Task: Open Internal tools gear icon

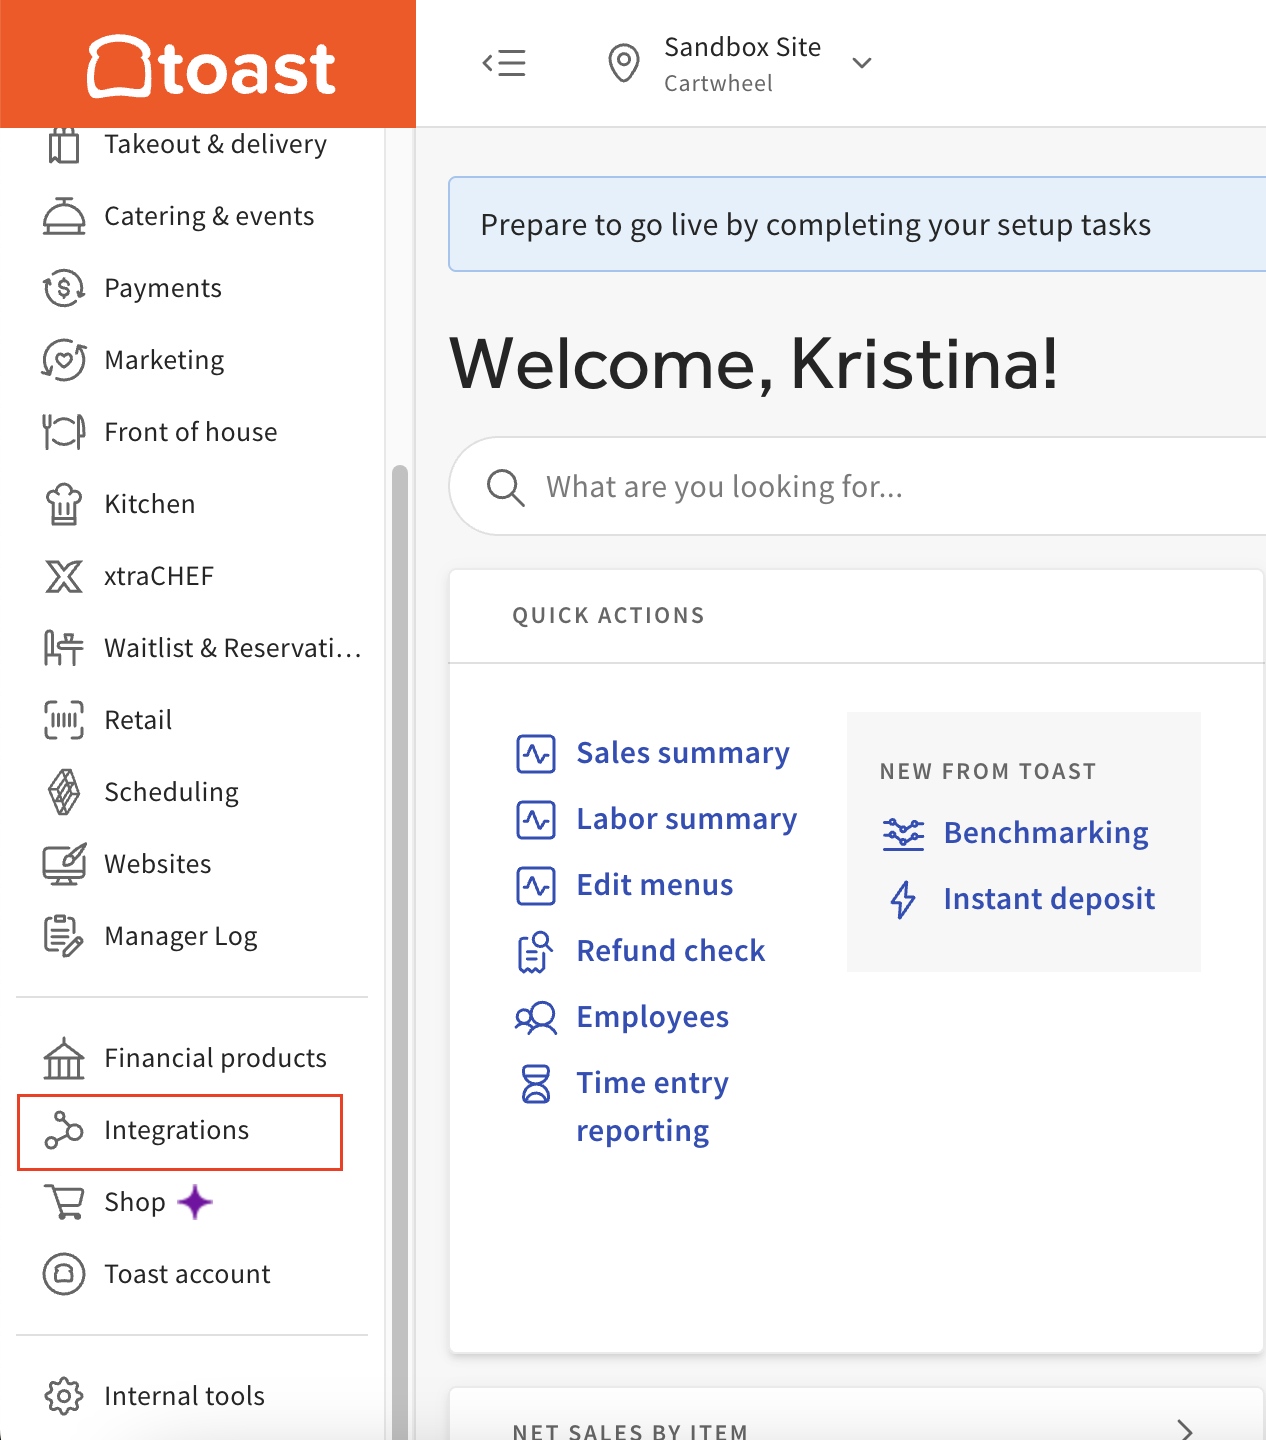Action: tap(64, 1396)
